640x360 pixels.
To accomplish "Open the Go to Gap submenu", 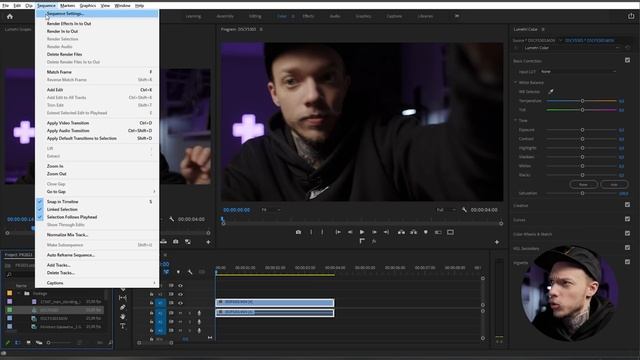I will (x=97, y=191).
